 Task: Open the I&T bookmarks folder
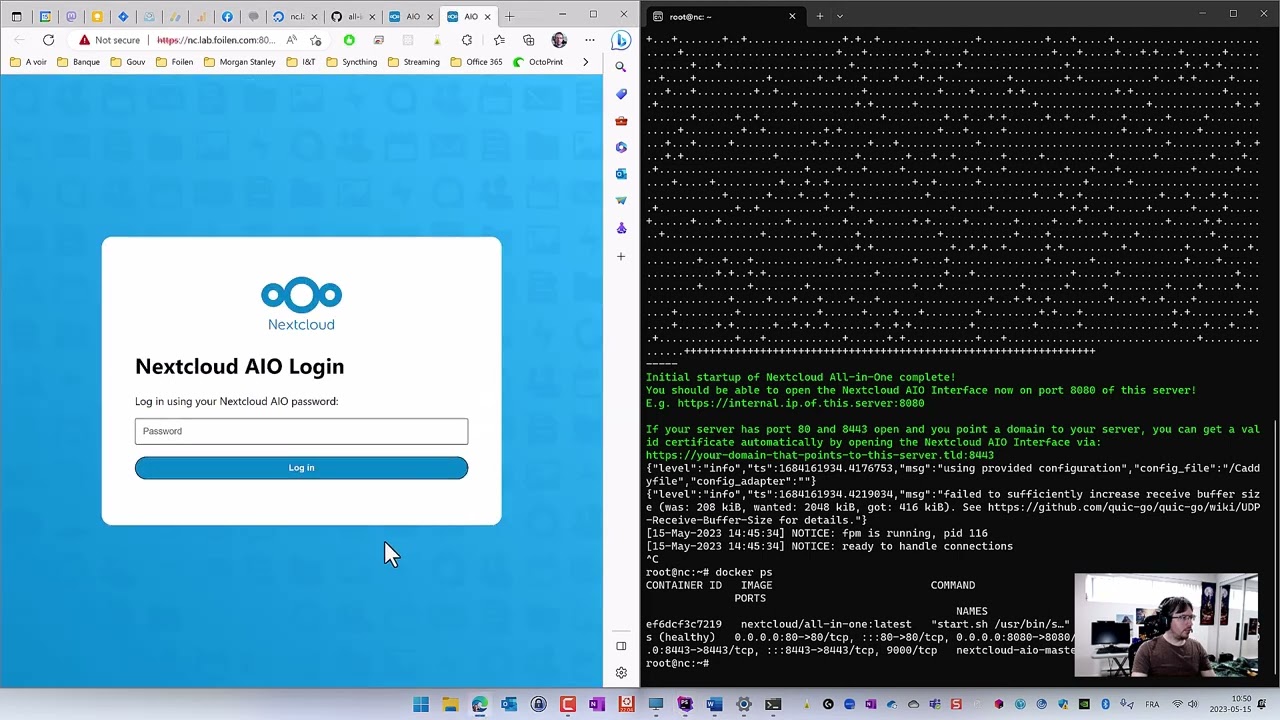(x=301, y=62)
